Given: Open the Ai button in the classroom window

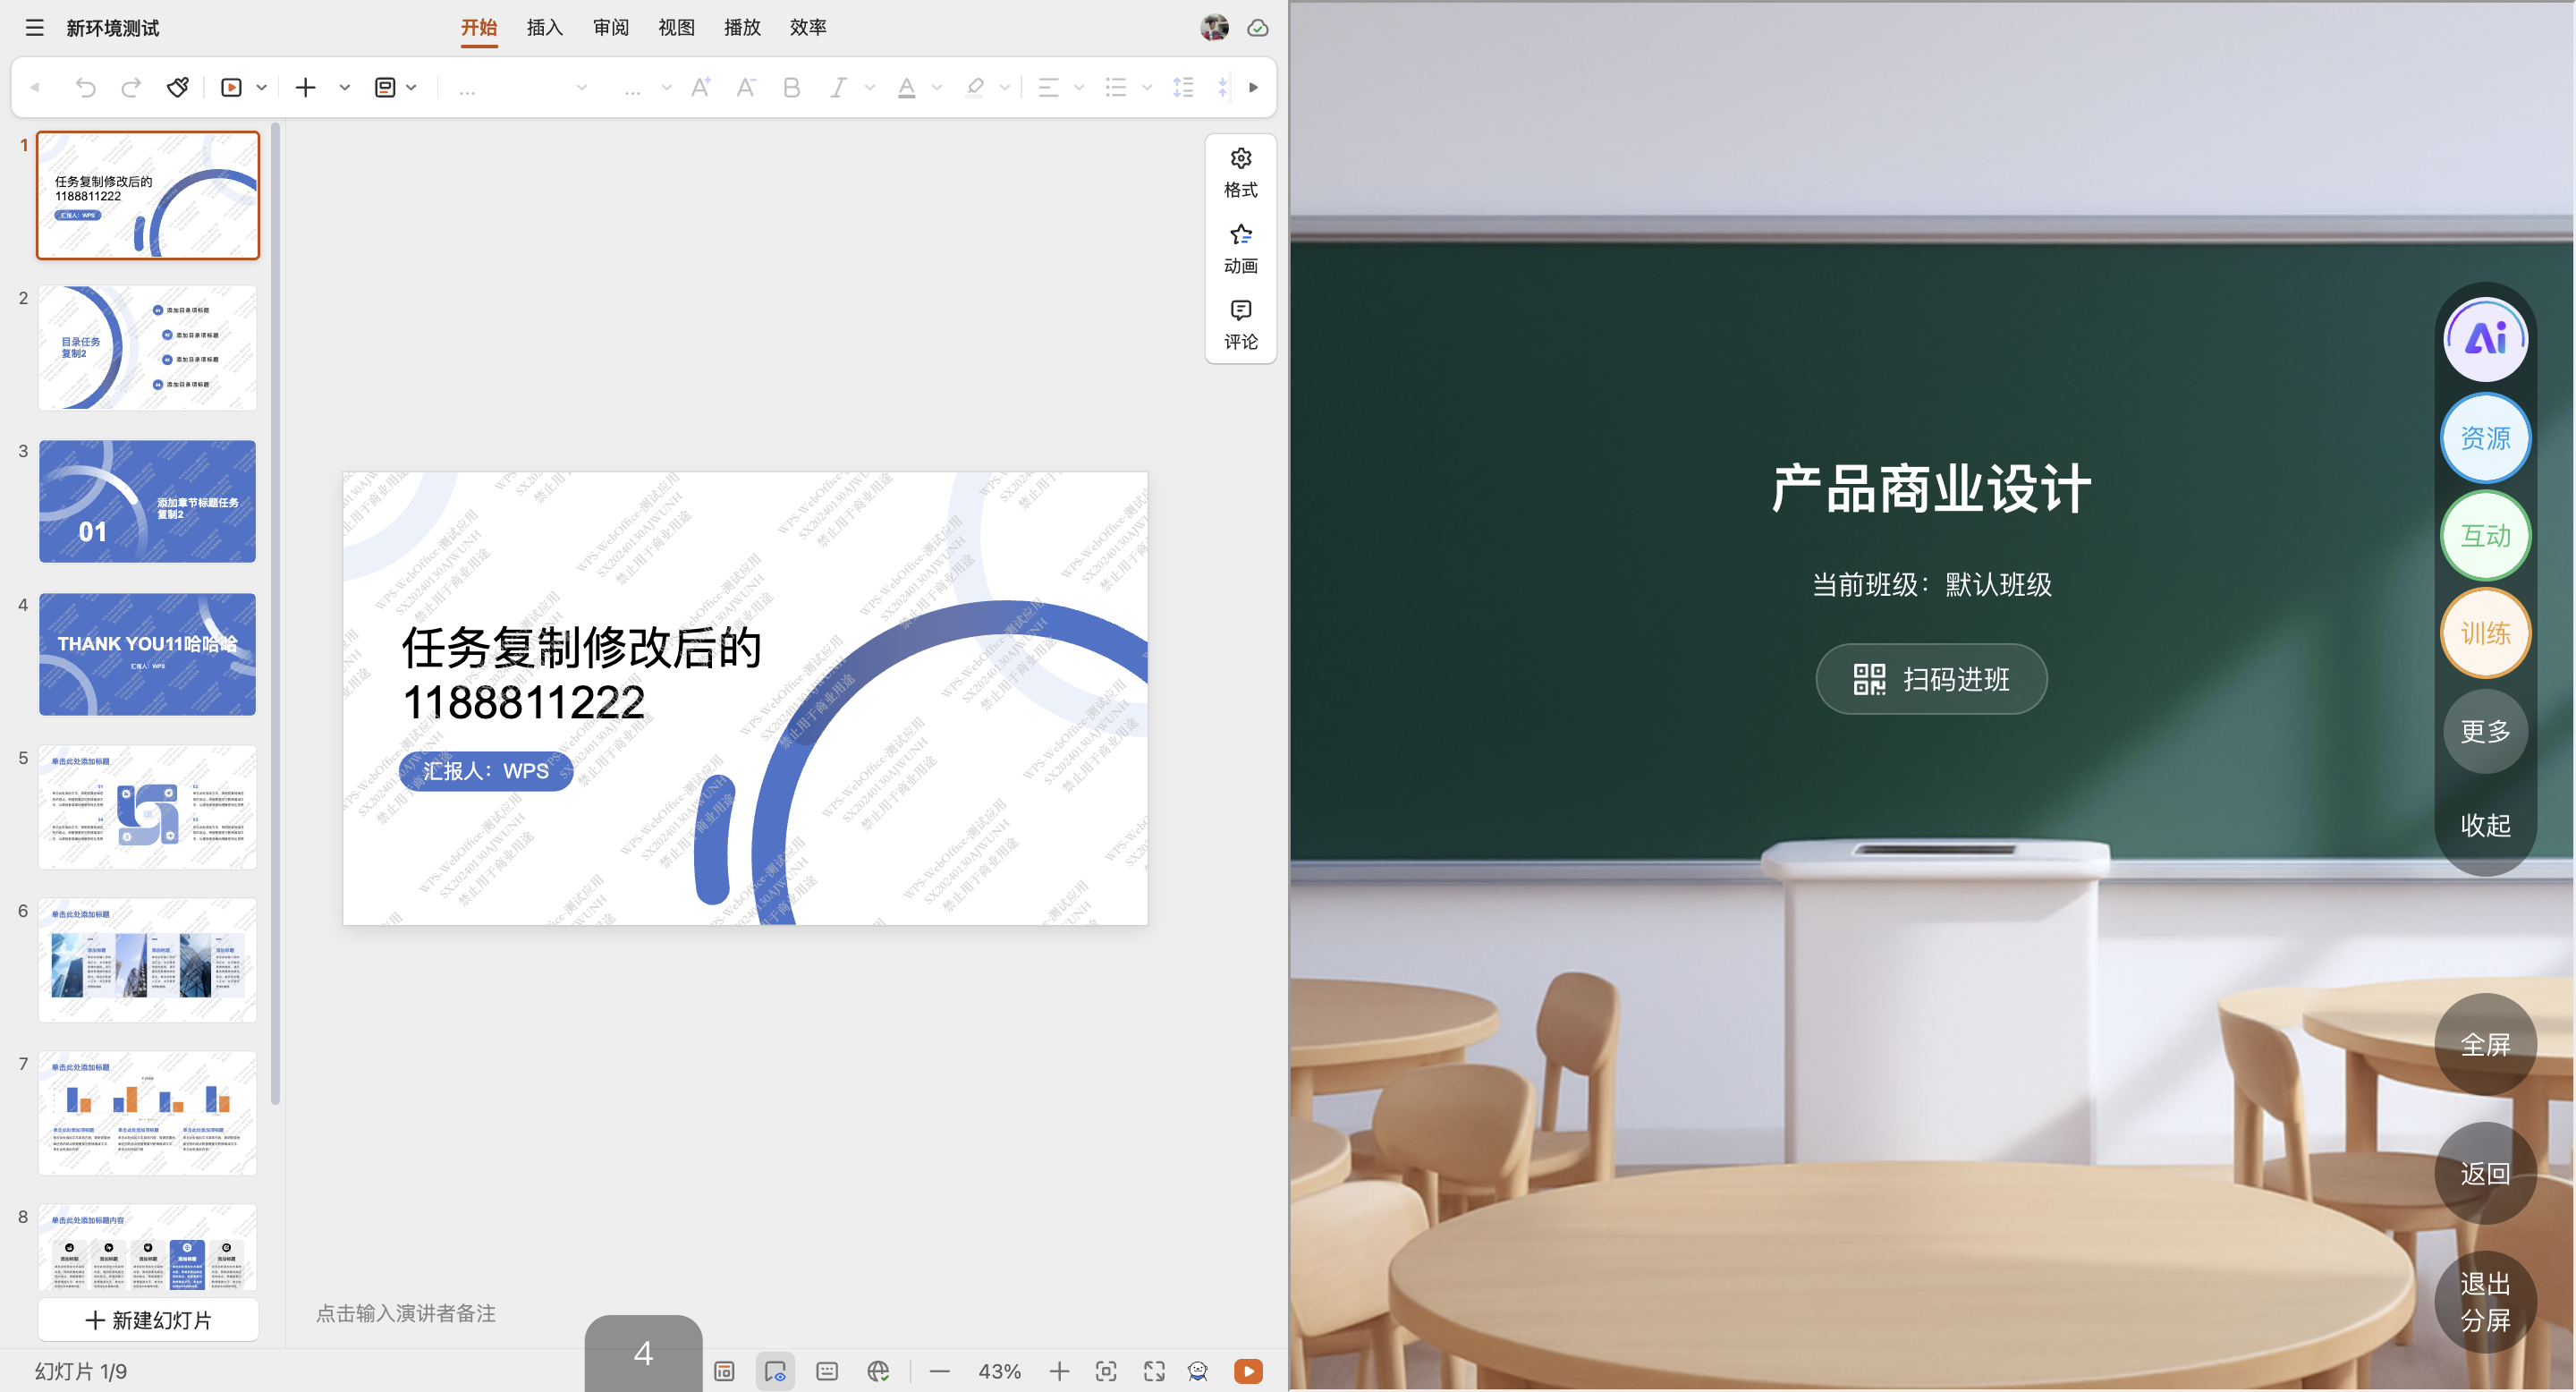Looking at the screenshot, I should [x=2486, y=339].
